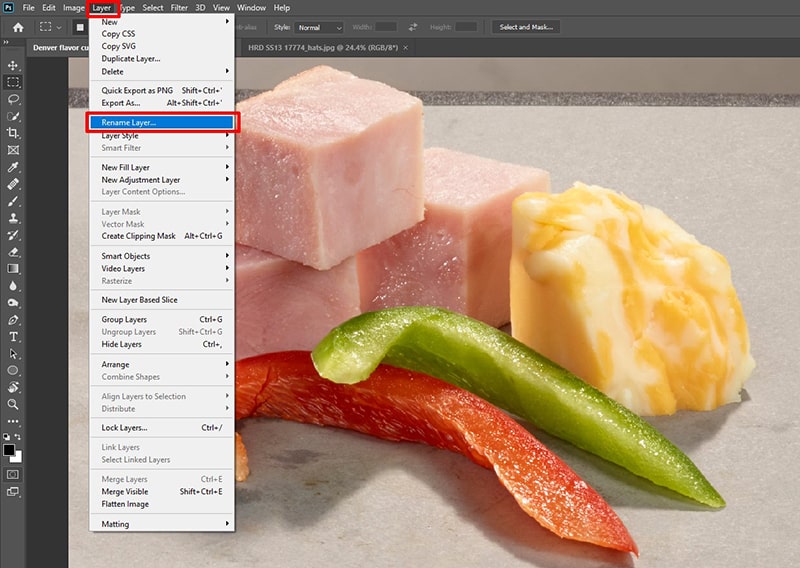Choose Rename Layer from Layer menu
800x568 pixels.
pos(162,122)
